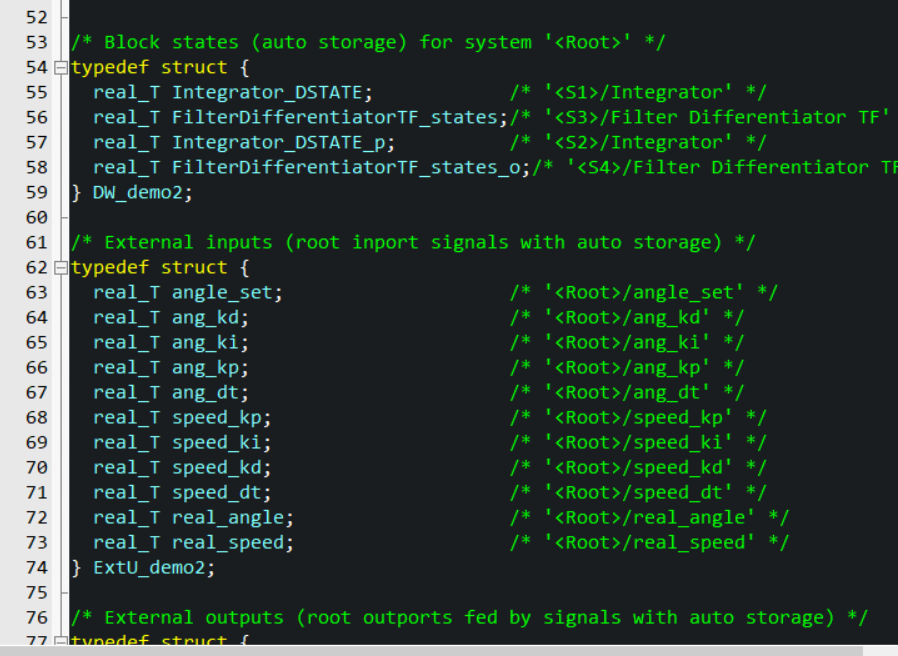Click the real_angle member name
Viewport: 898px width, 656px height.
232,517
